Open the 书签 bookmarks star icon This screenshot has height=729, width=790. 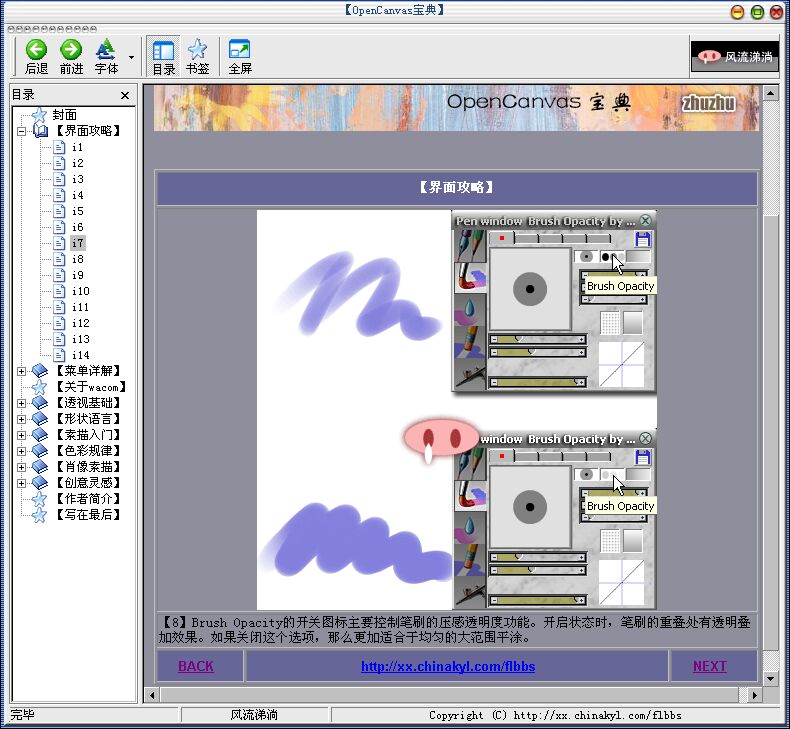click(x=197, y=49)
